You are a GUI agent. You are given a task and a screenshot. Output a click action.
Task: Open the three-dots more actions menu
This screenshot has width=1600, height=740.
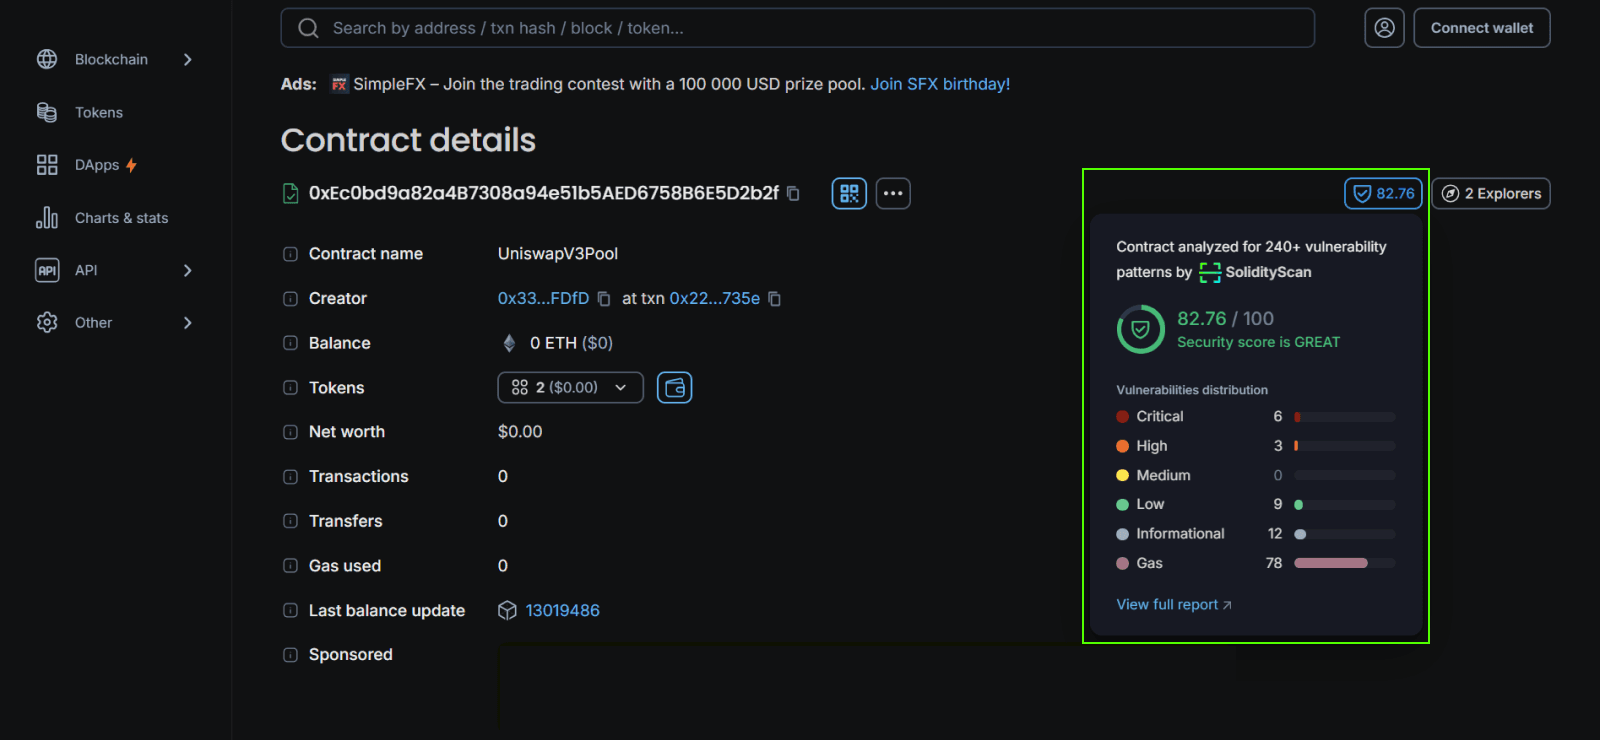[893, 193]
